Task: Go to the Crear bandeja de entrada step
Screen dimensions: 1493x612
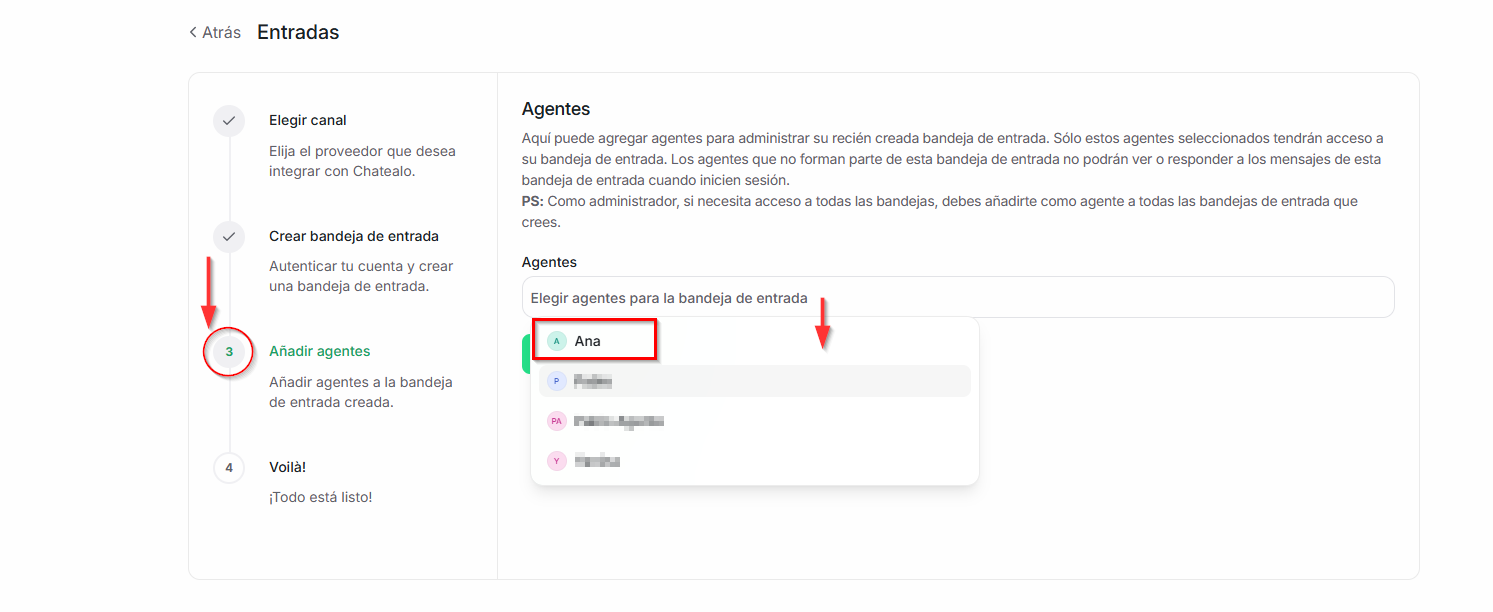Action: tap(354, 236)
